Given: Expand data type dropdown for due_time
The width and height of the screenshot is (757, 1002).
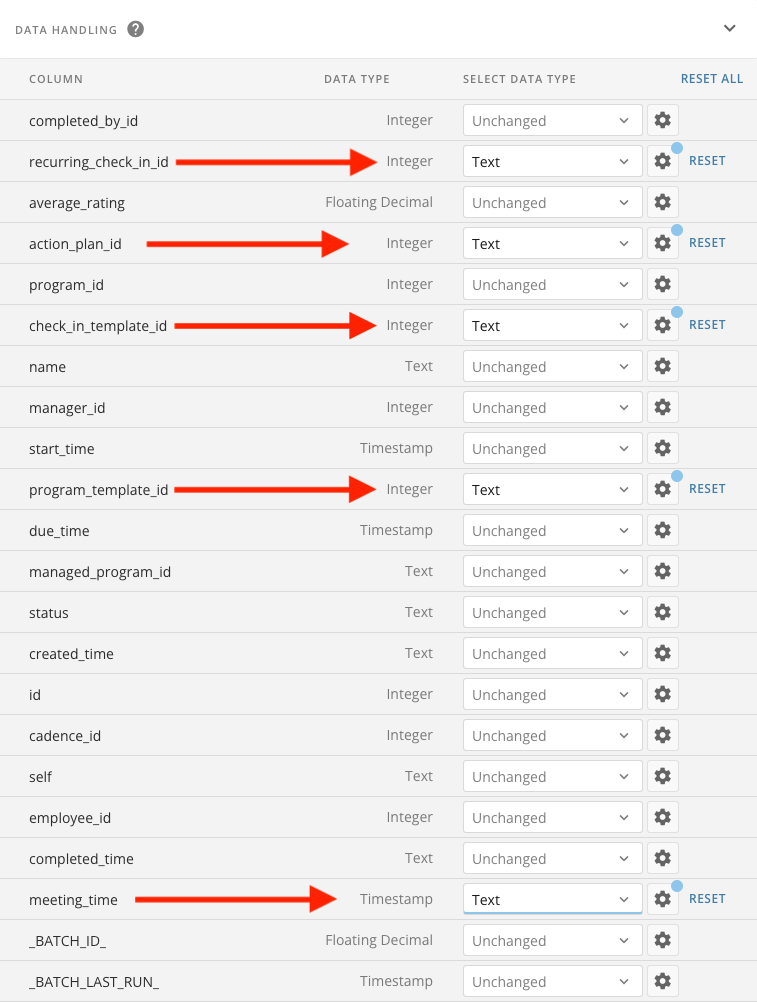Looking at the screenshot, I should (552, 531).
